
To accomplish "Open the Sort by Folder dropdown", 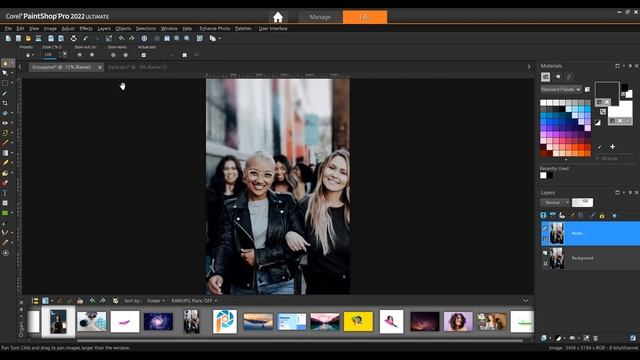I will [x=156, y=301].
